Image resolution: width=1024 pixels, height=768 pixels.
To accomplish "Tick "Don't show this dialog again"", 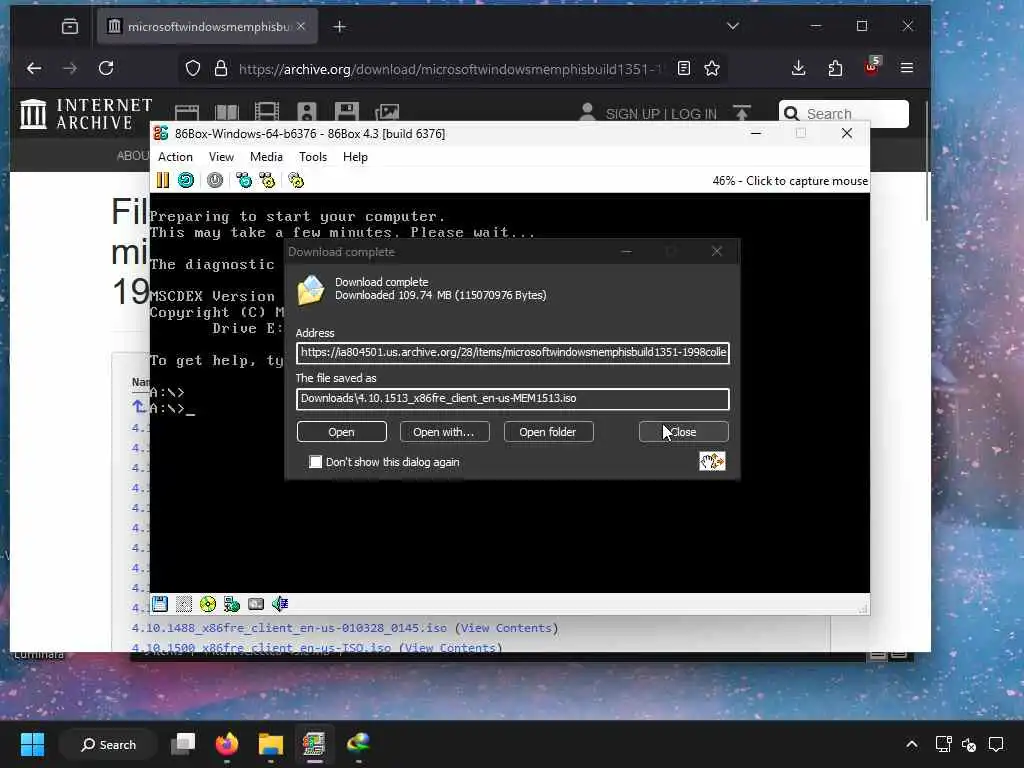I will tap(315, 462).
